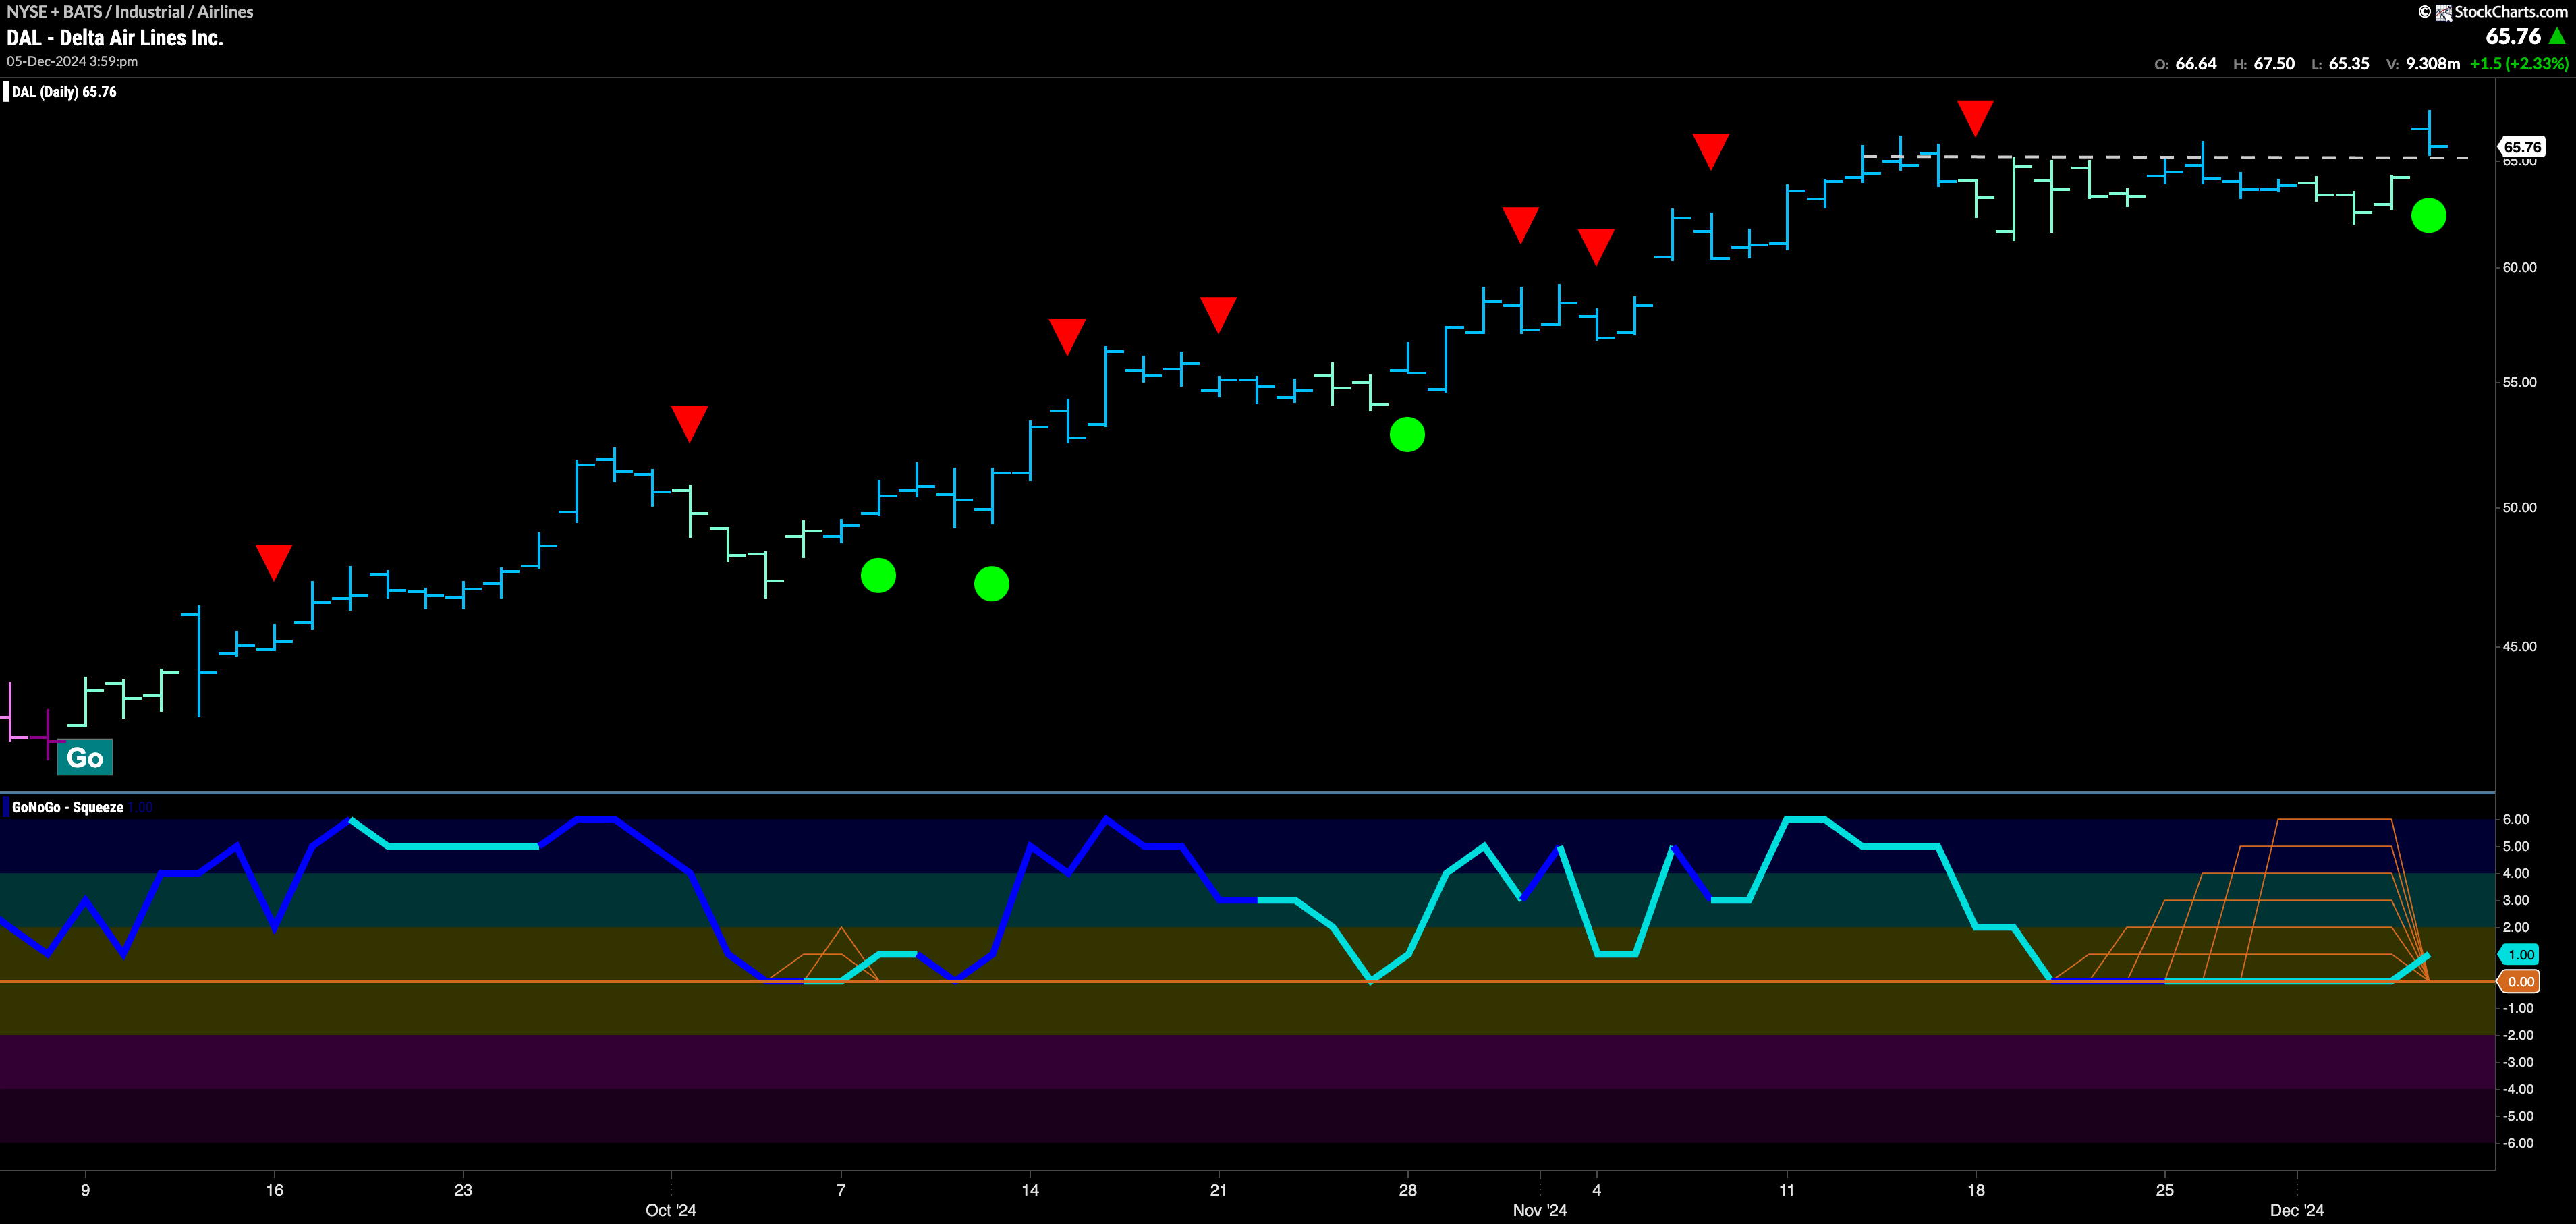Click the High value 67.50

tap(2274, 64)
